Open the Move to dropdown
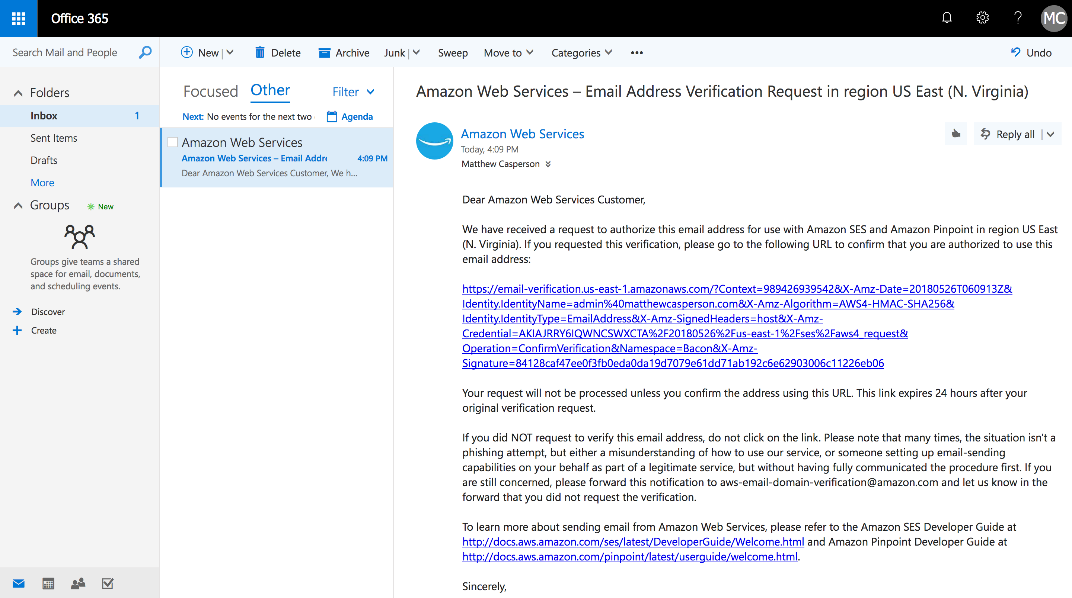The image size is (1072, 598). pos(508,53)
